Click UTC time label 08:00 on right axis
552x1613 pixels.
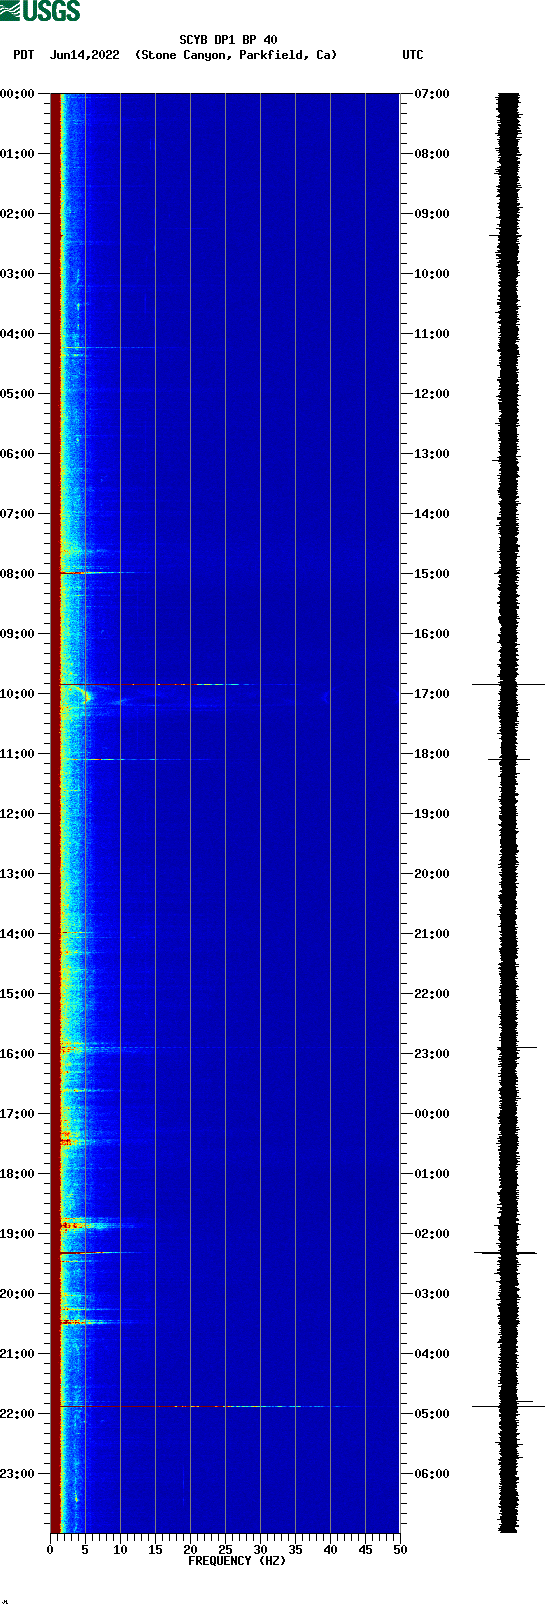(432, 154)
